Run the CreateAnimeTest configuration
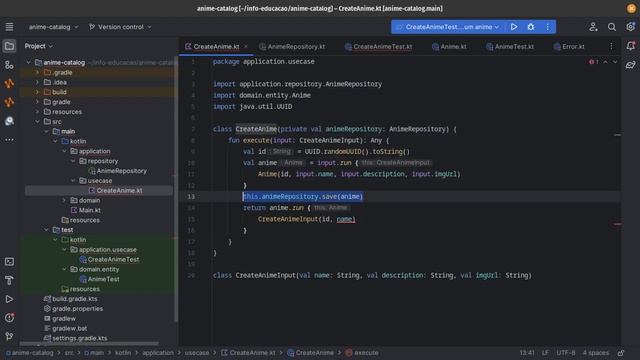 tap(514, 27)
